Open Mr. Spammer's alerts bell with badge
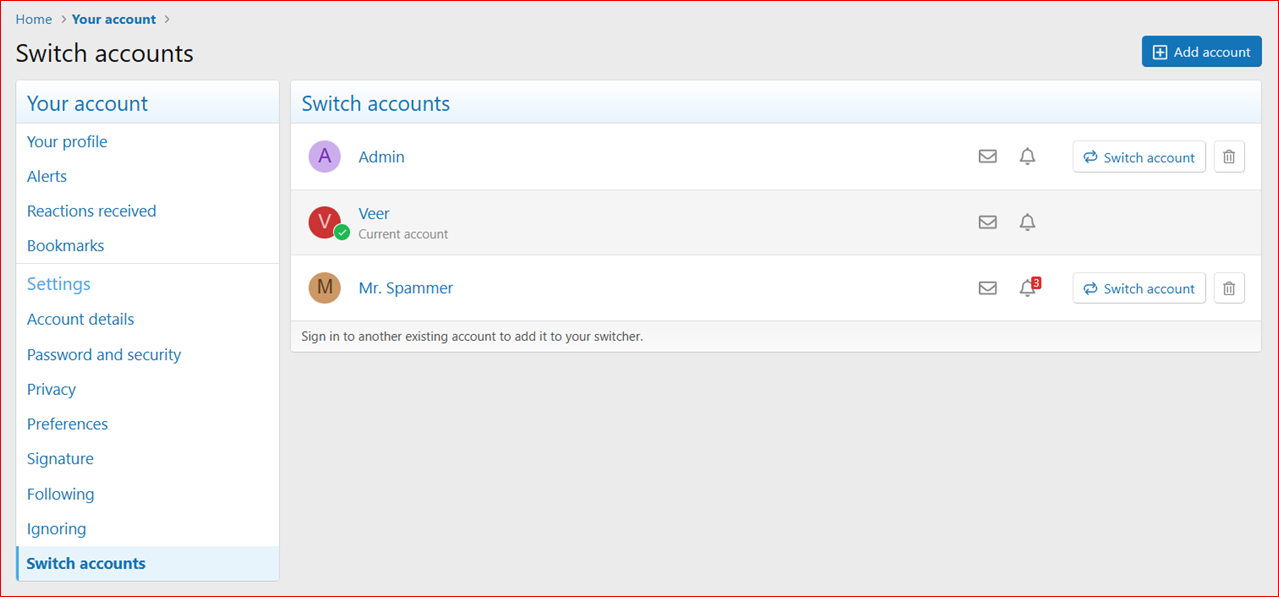 pyautogui.click(x=1029, y=287)
